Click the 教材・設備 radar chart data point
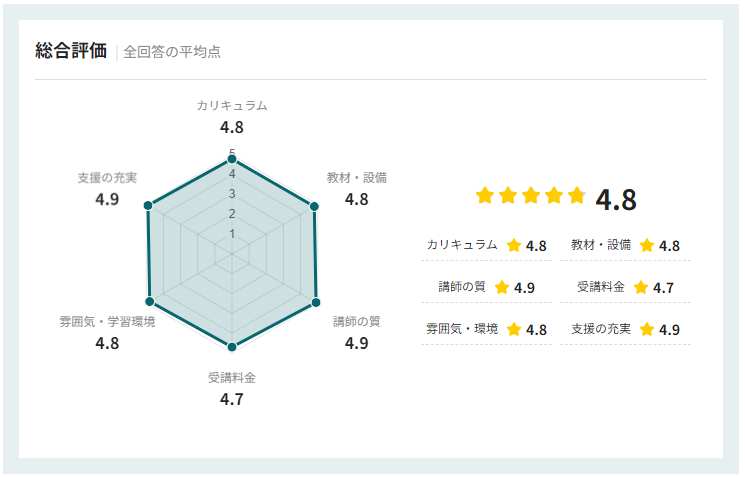 click(314, 207)
